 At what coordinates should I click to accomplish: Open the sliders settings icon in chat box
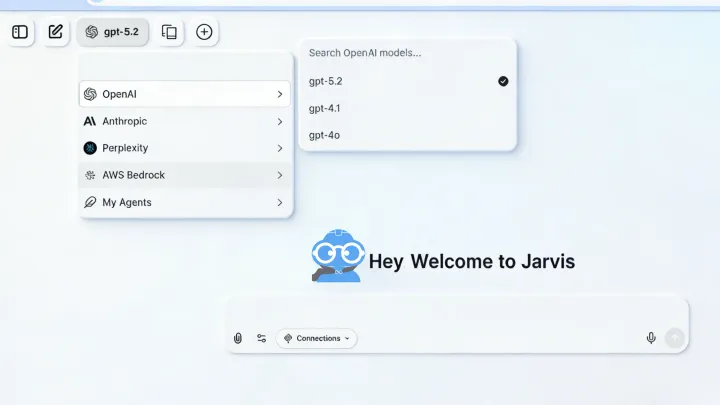pyautogui.click(x=262, y=338)
